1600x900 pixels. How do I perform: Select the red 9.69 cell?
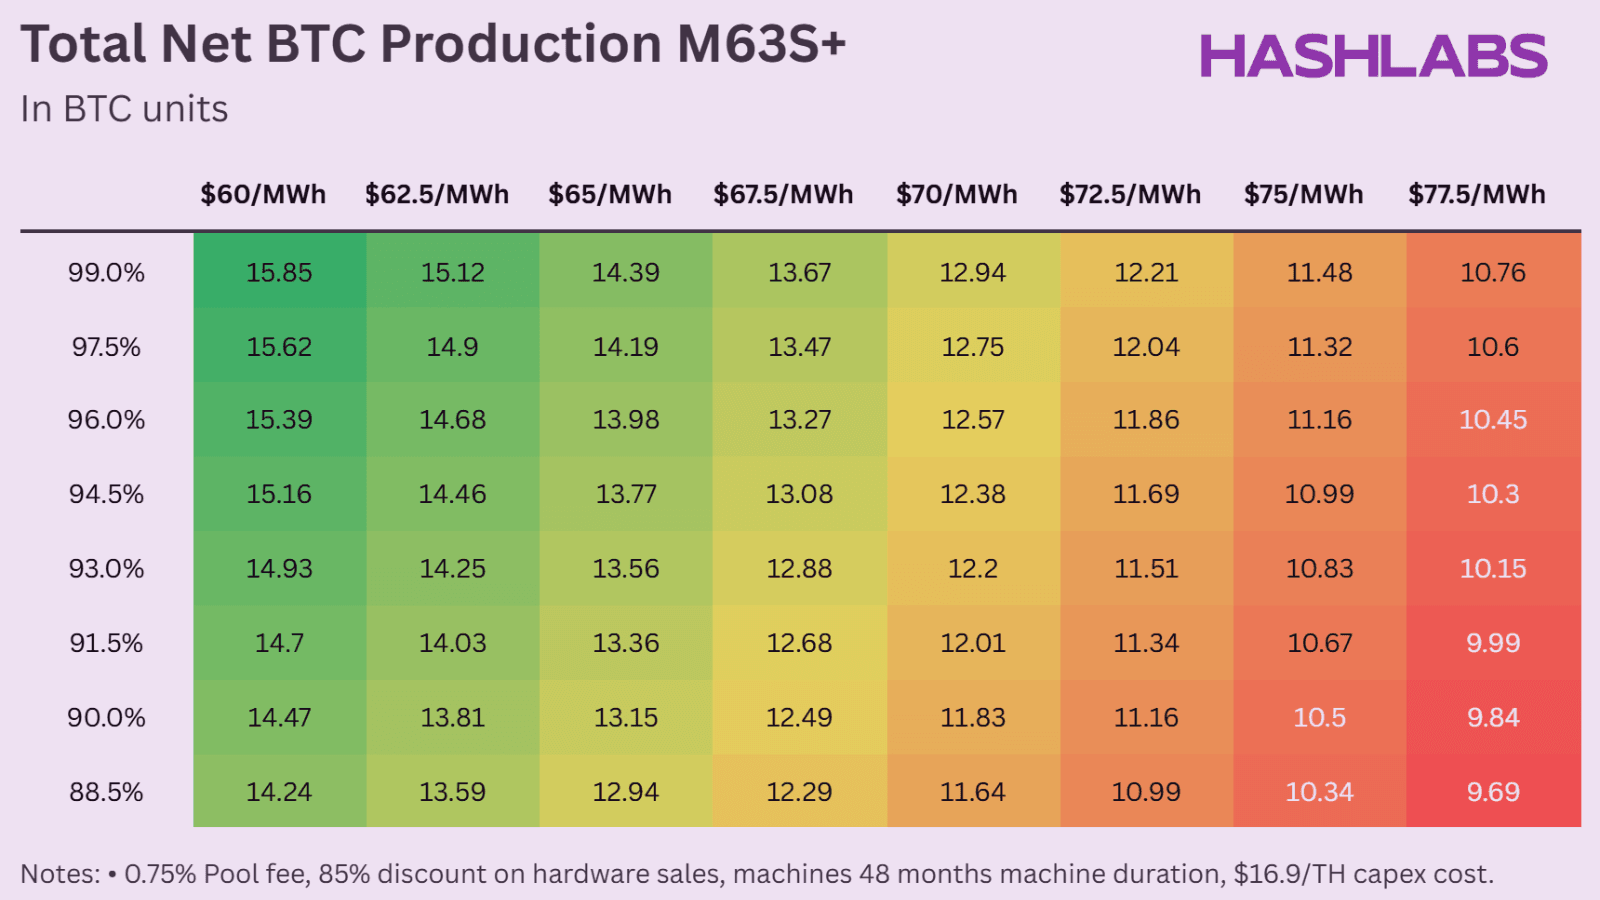coord(1493,792)
